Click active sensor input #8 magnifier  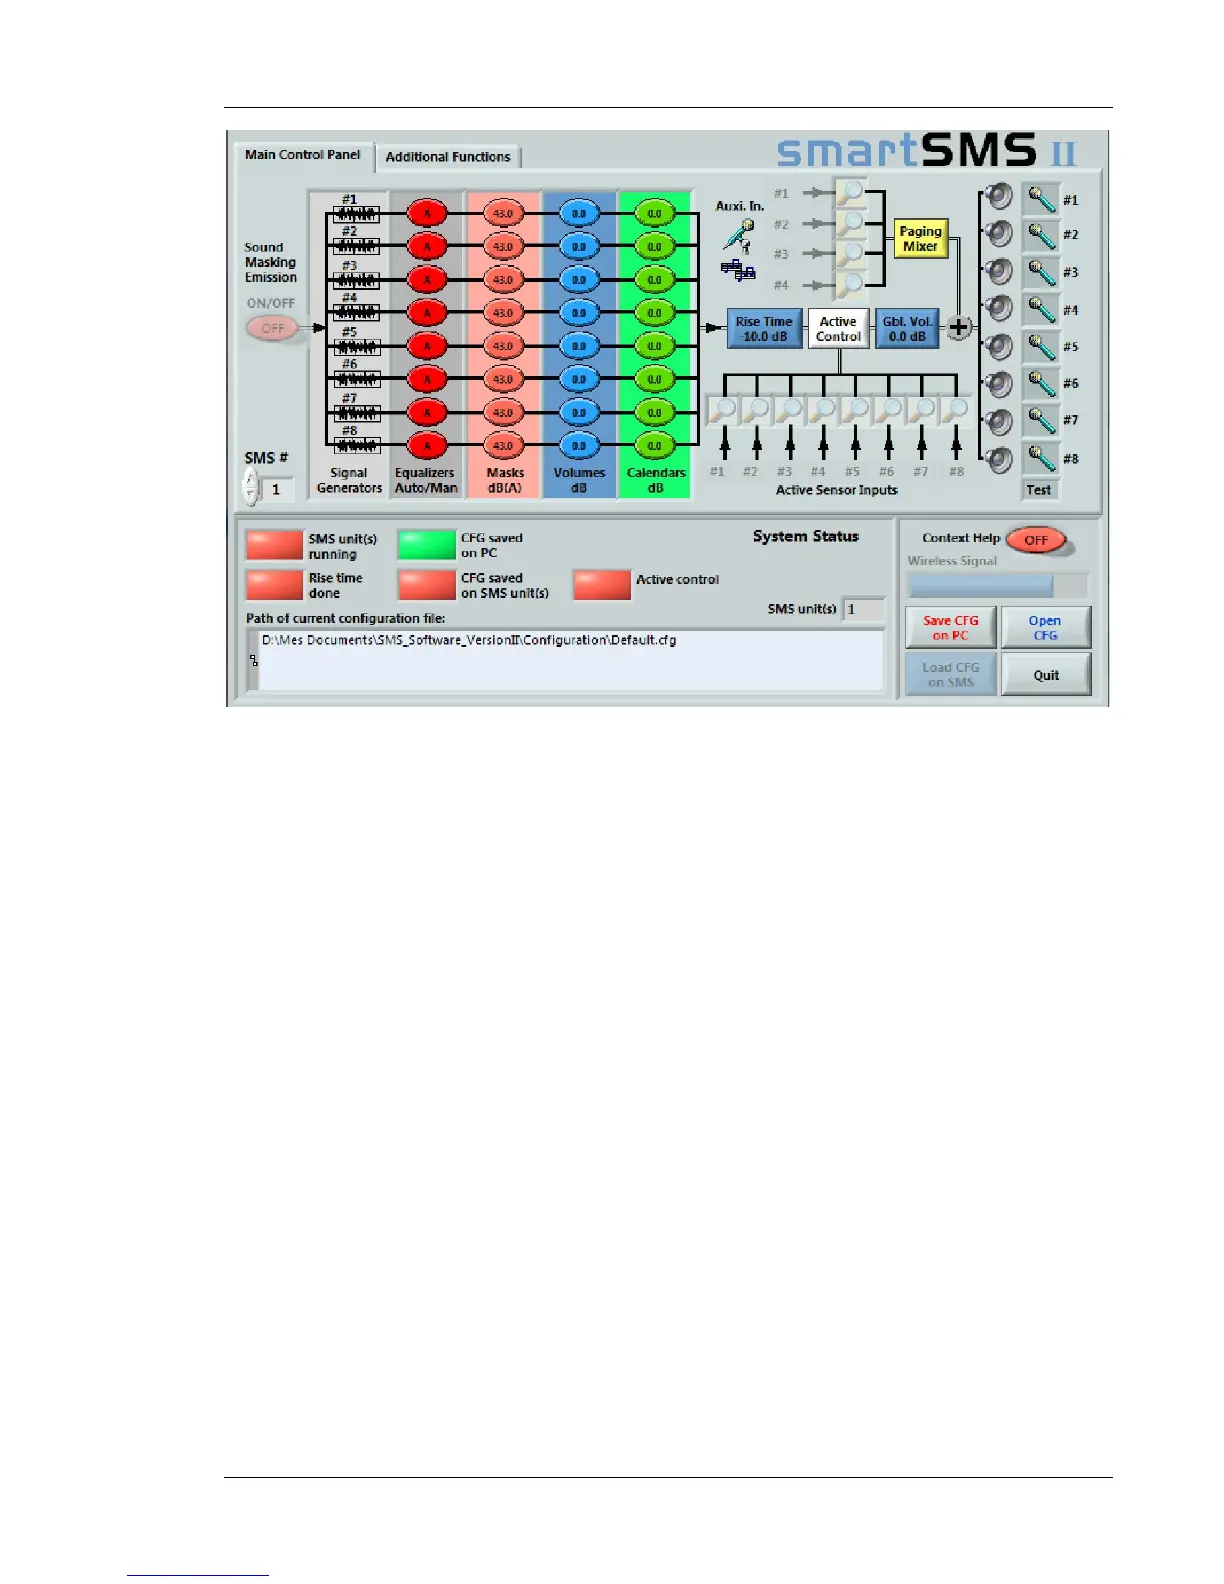[956, 411]
